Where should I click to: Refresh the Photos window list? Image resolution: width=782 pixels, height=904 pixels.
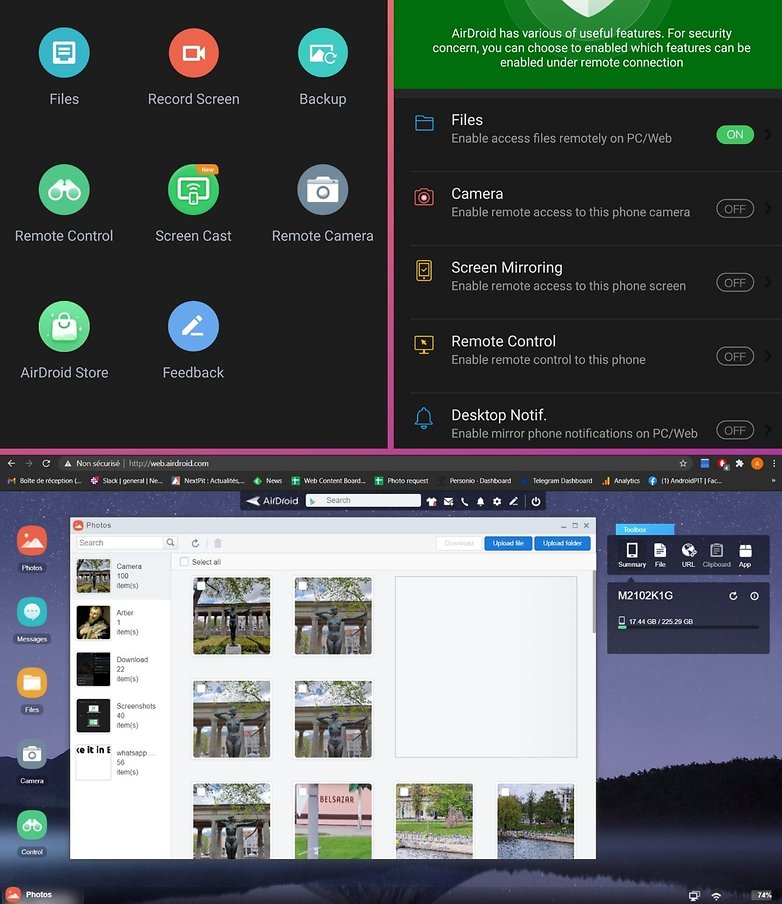click(196, 543)
